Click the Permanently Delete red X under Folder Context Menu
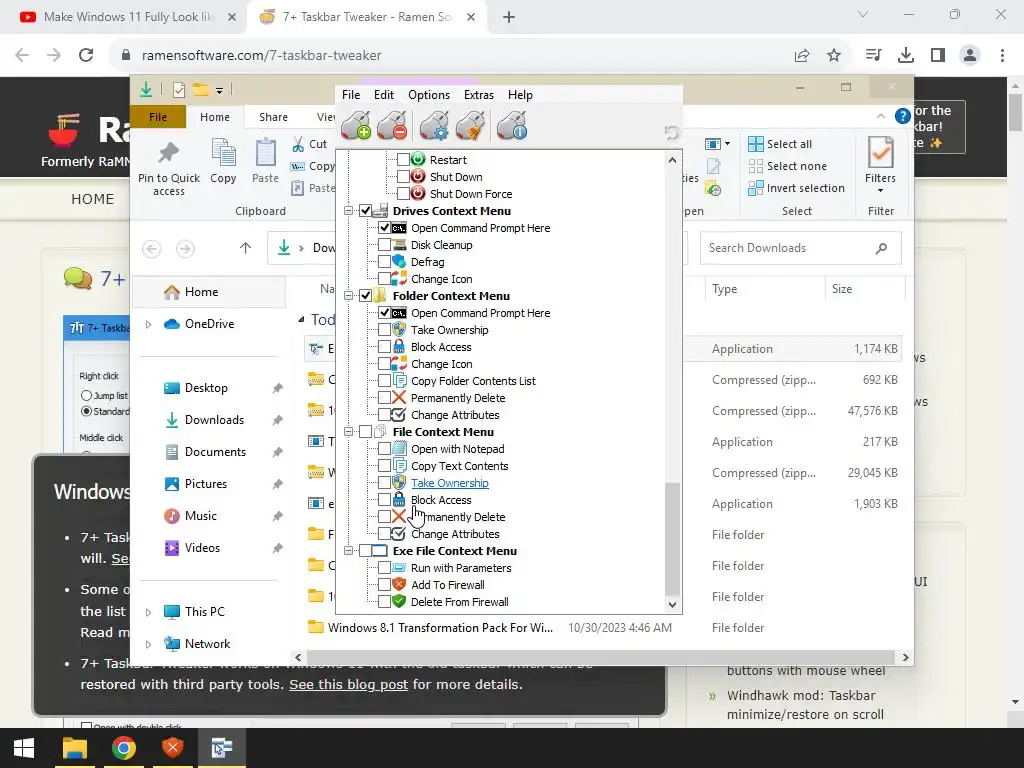1024x768 pixels. [x=400, y=398]
